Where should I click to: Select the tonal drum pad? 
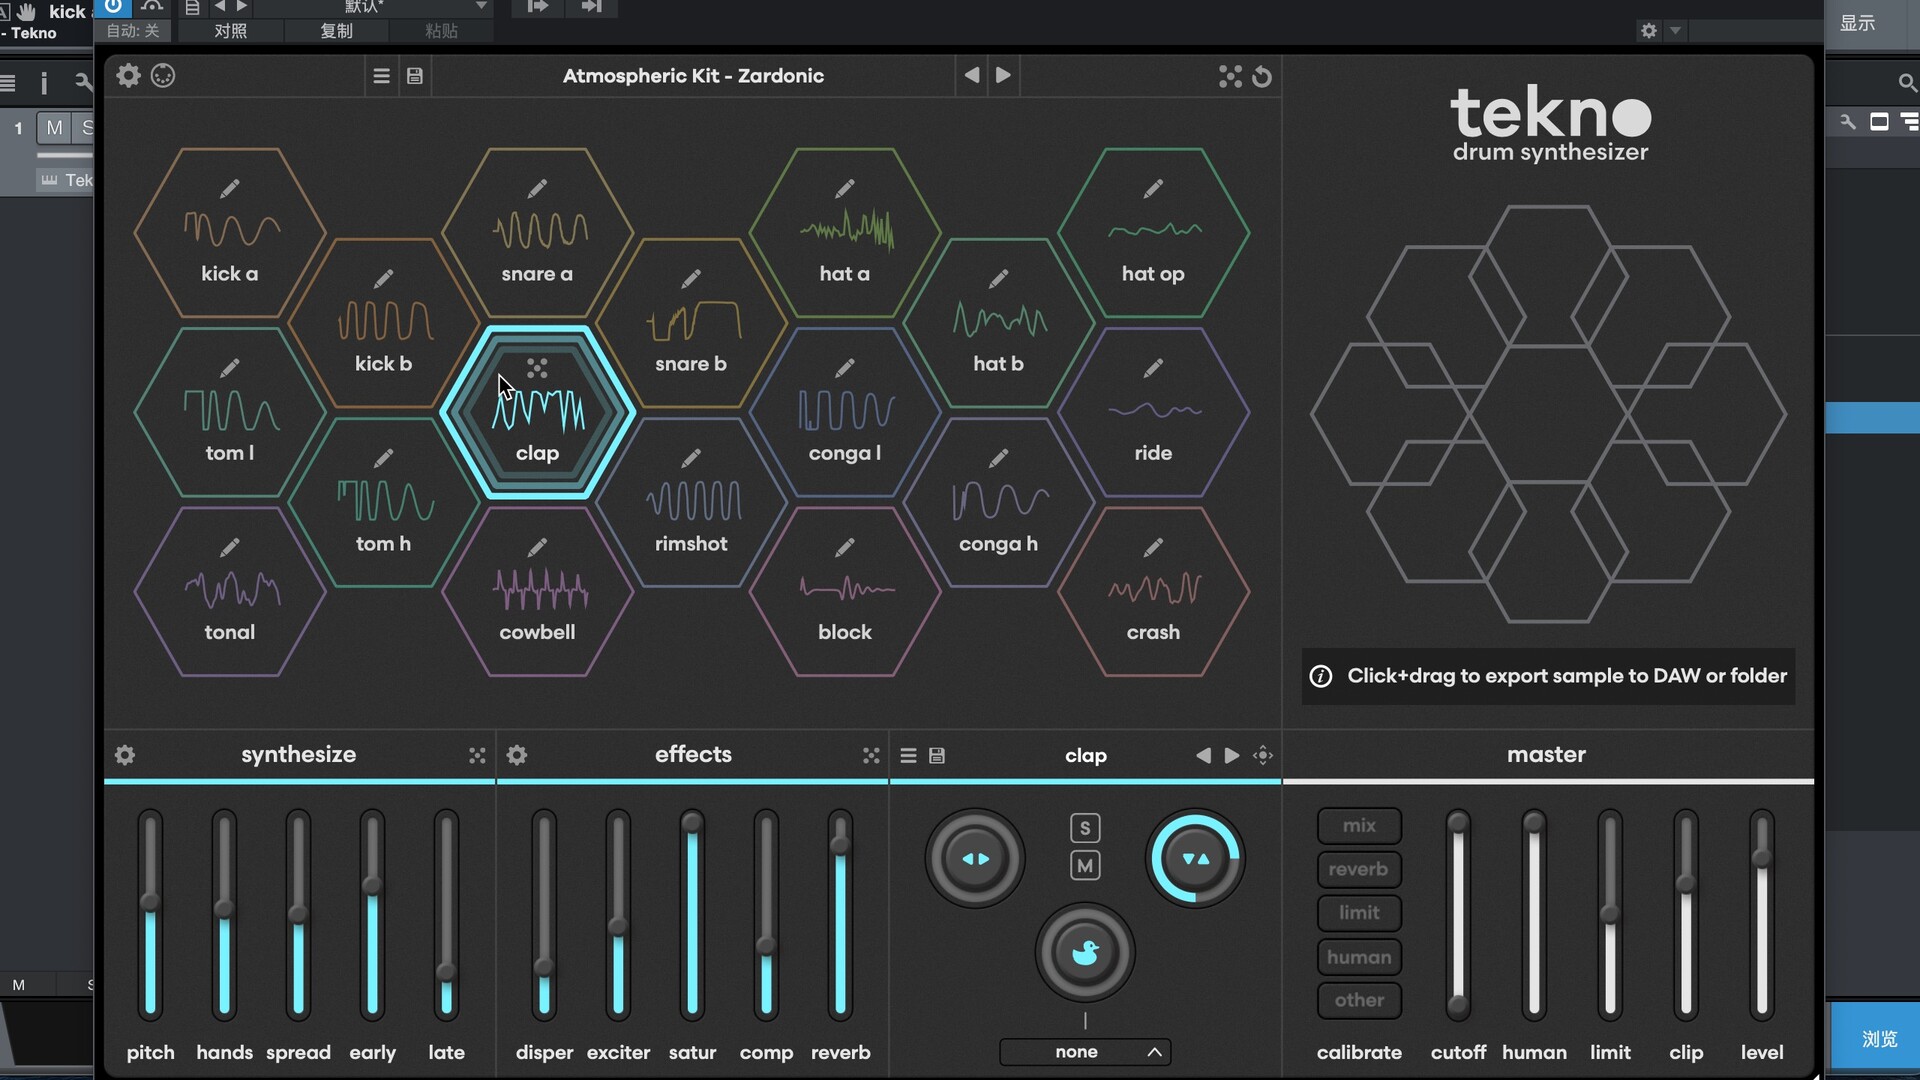point(230,592)
